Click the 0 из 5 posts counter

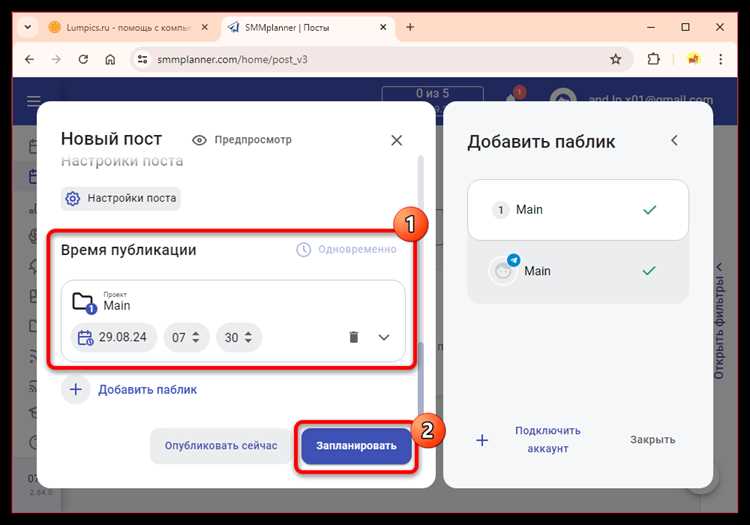(432, 95)
